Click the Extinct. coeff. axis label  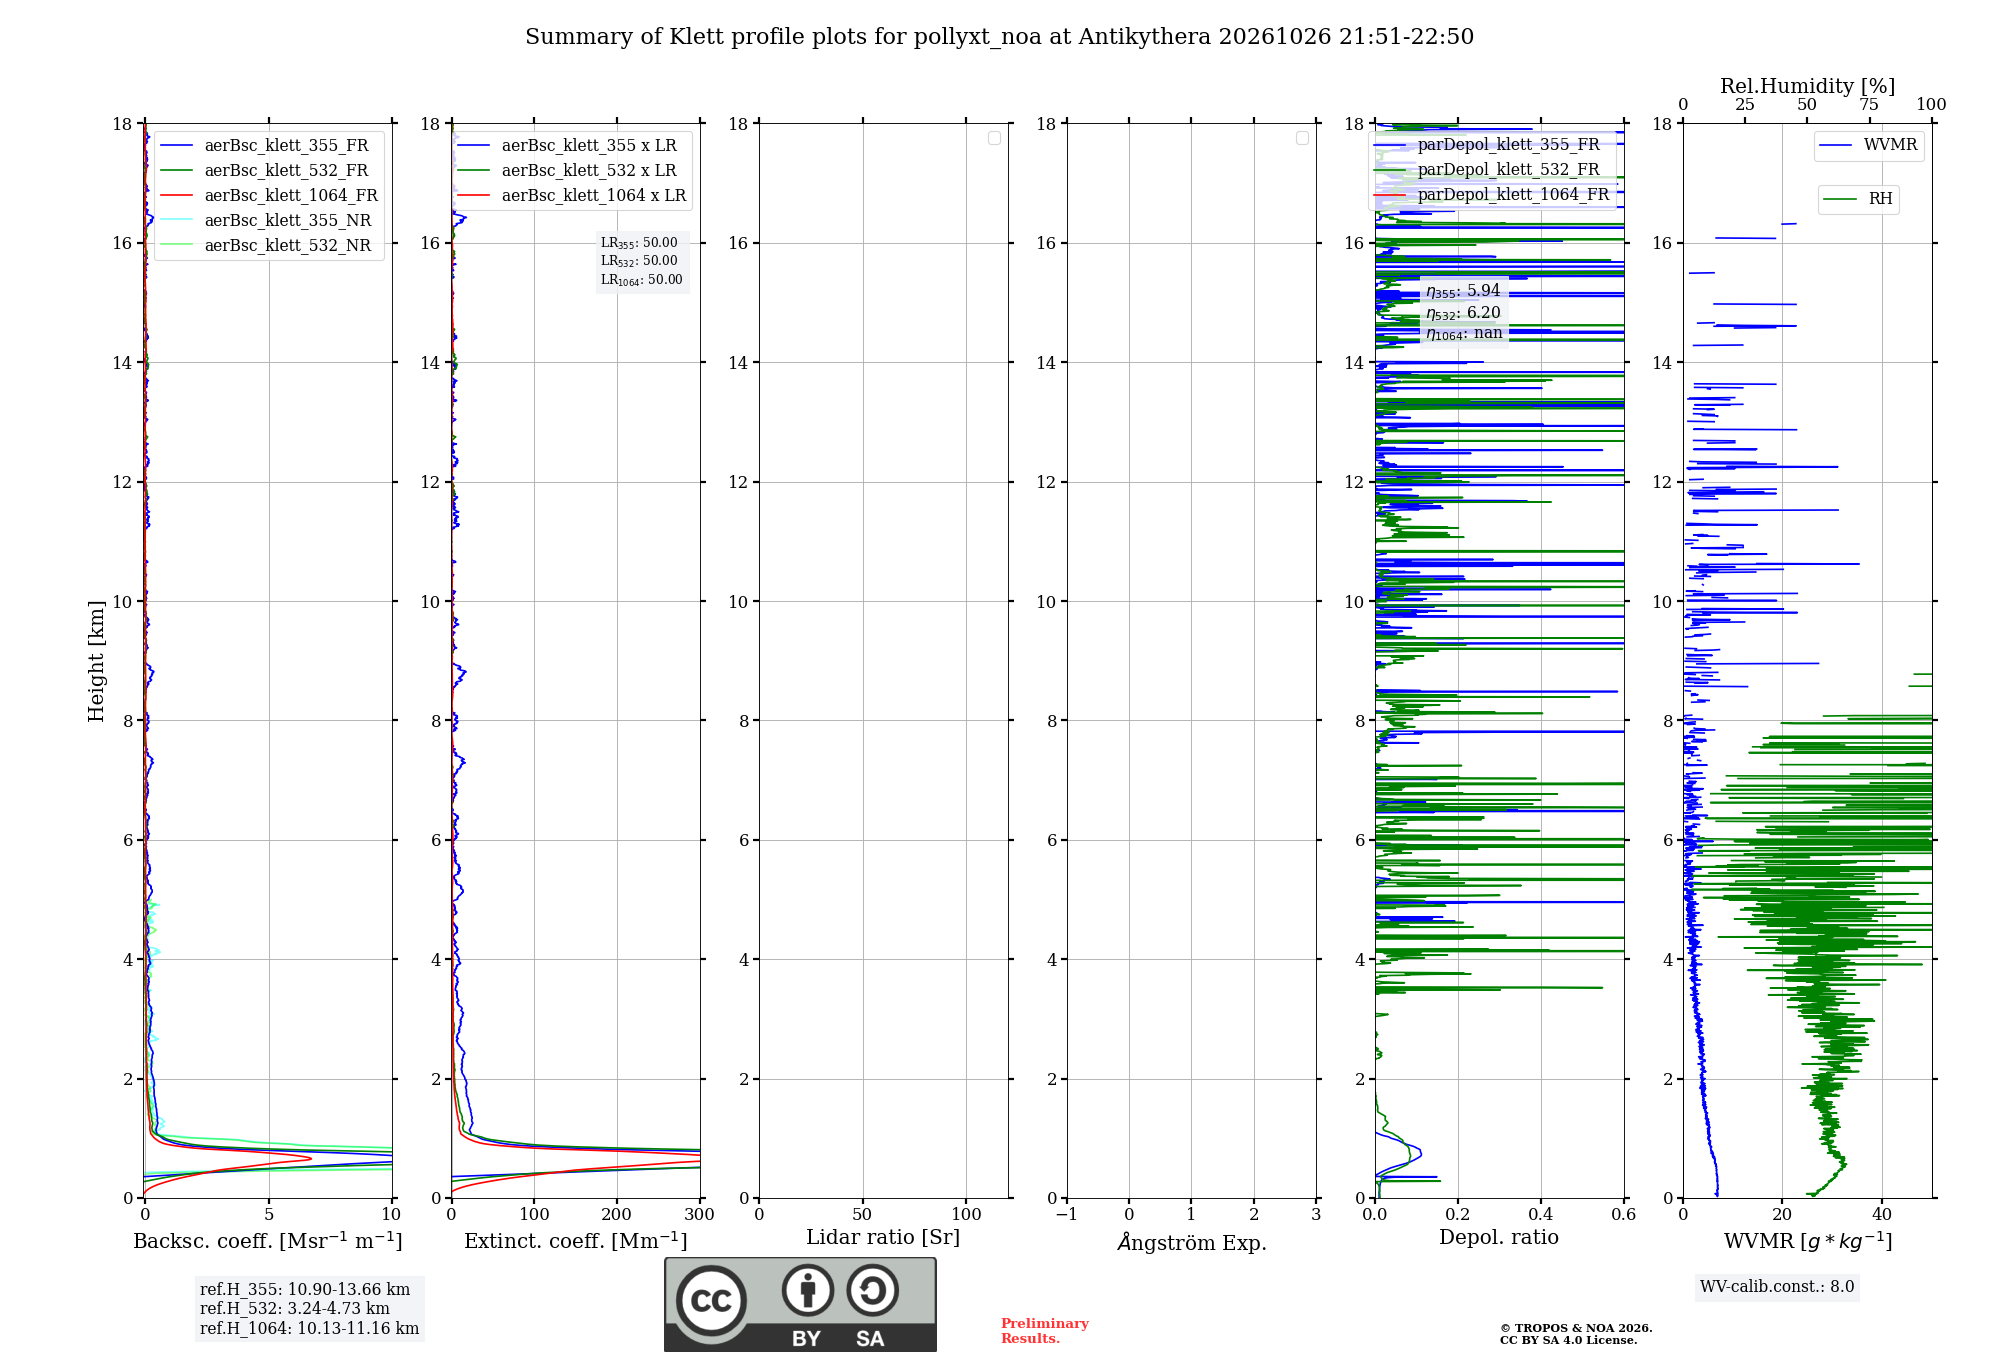[576, 1241]
